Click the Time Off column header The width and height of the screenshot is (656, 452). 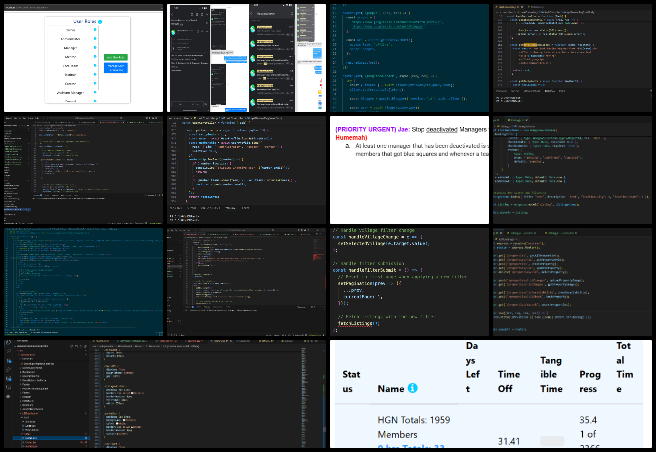pyautogui.click(x=508, y=381)
